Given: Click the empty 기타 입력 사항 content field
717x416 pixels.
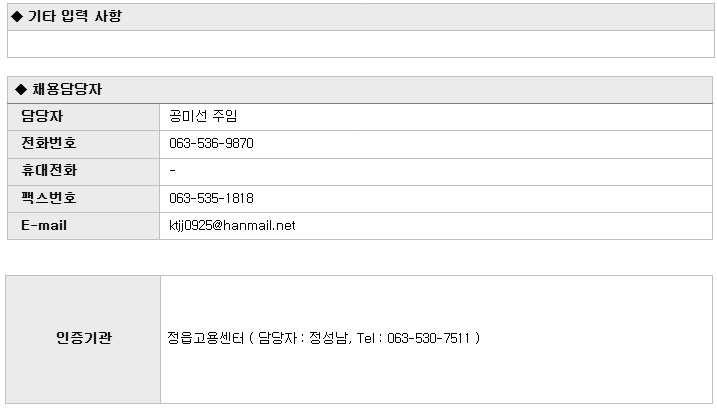Looking at the screenshot, I should tap(361, 44).
